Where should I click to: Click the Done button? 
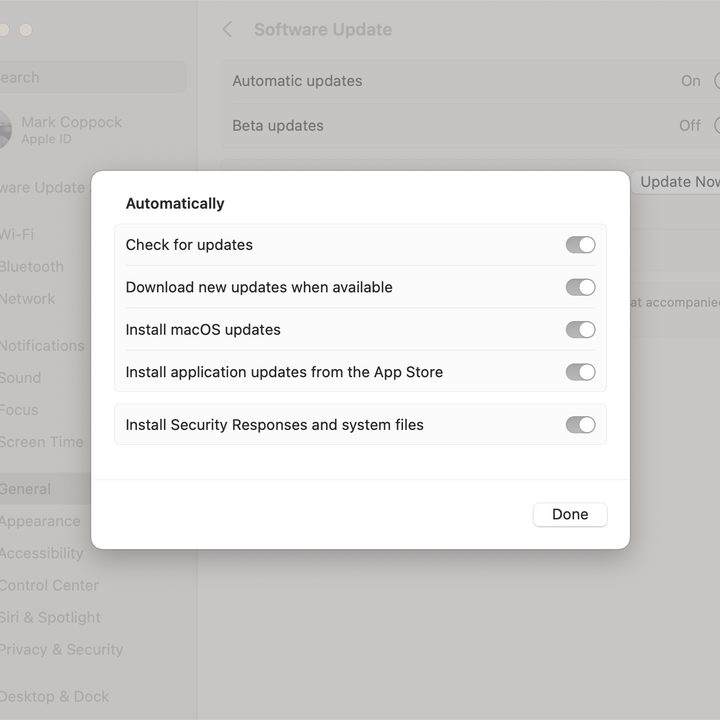(570, 514)
